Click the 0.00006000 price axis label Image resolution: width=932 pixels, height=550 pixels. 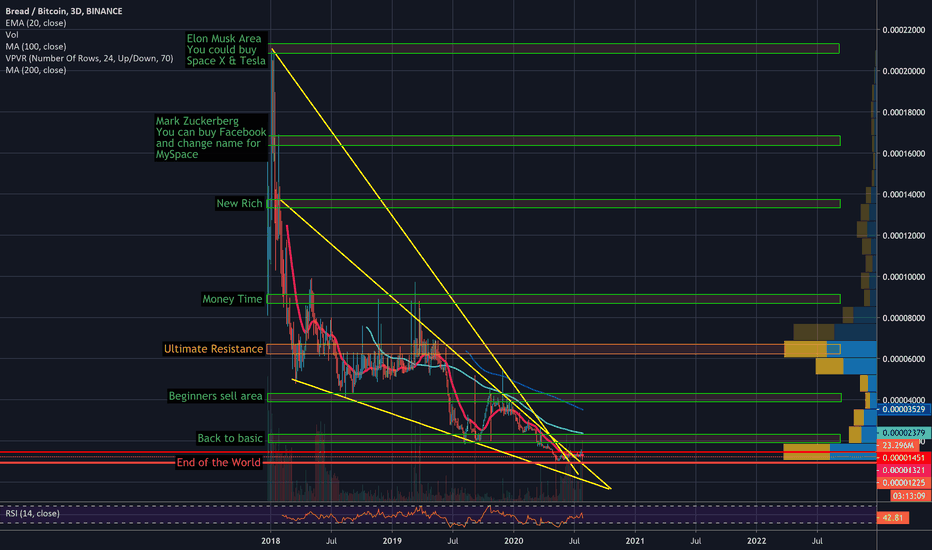903,359
